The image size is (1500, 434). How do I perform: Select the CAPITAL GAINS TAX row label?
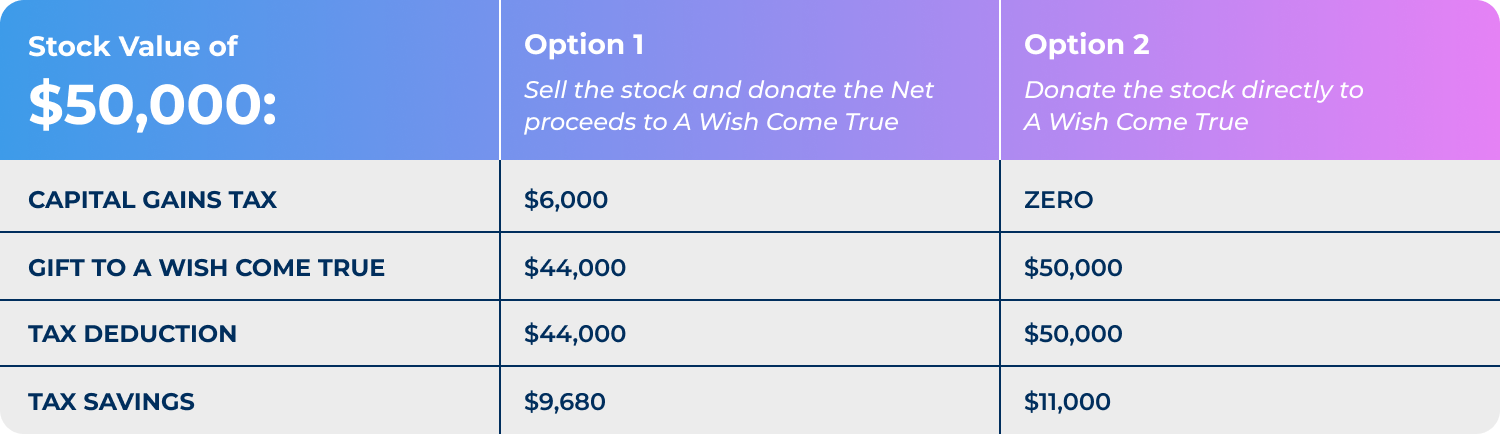click(x=152, y=200)
